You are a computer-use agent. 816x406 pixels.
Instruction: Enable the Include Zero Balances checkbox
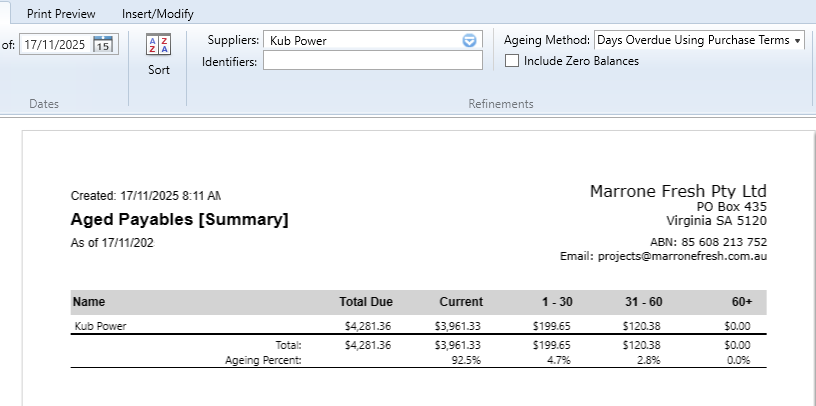(513, 61)
